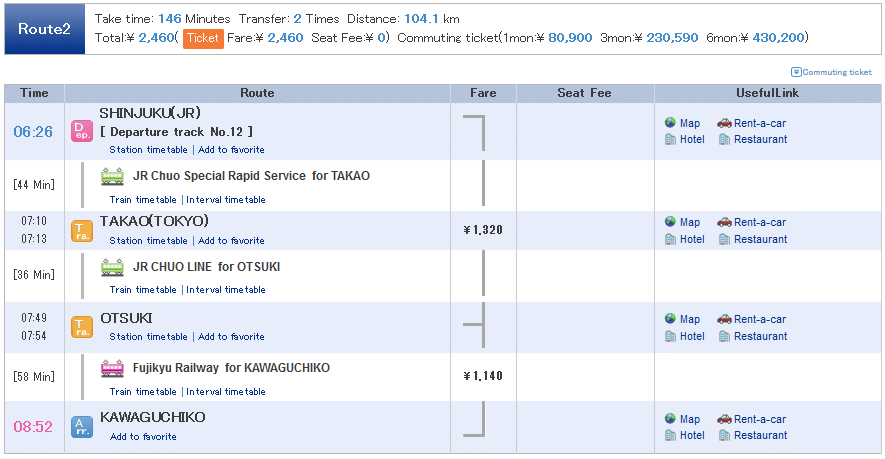The width and height of the screenshot is (885, 459).
Task: Click the UsefulLink column header
Action: coord(768,93)
